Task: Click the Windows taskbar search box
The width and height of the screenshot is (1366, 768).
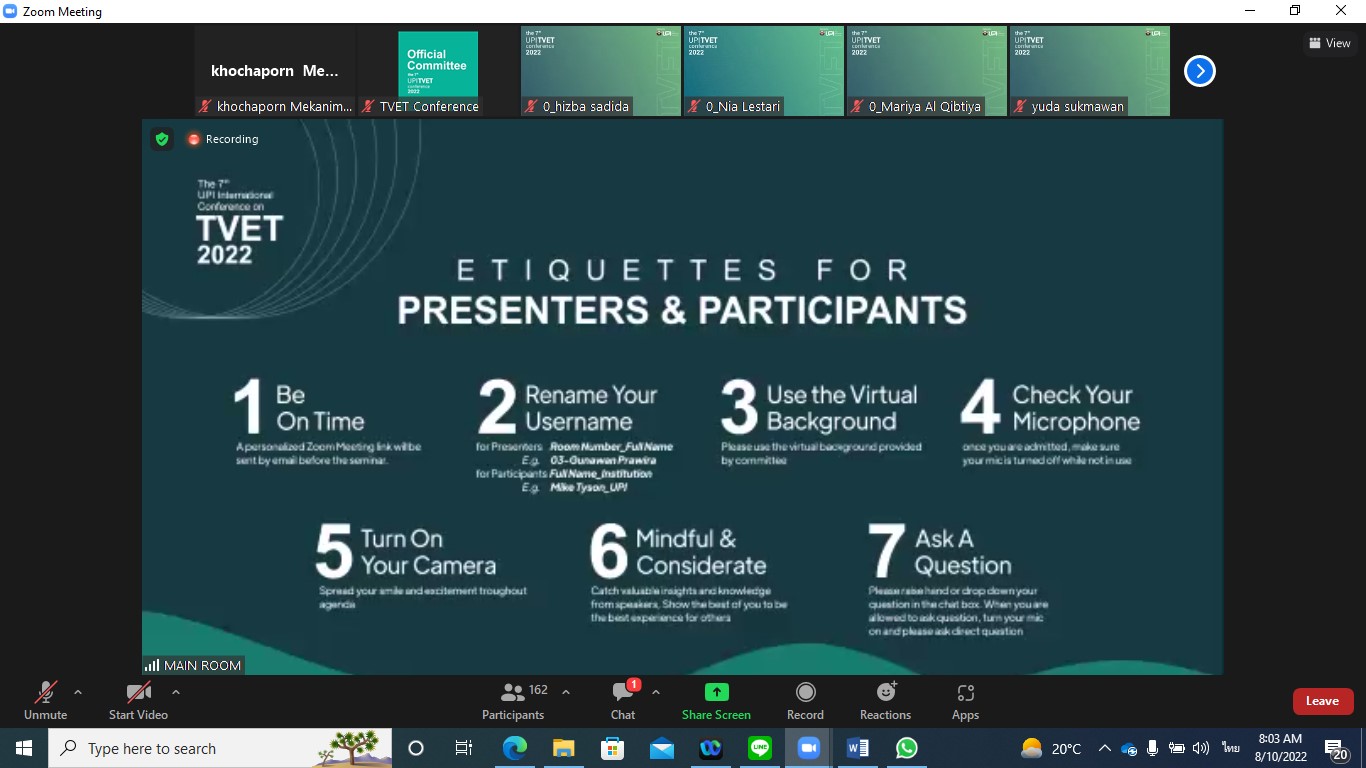Action: (x=220, y=748)
